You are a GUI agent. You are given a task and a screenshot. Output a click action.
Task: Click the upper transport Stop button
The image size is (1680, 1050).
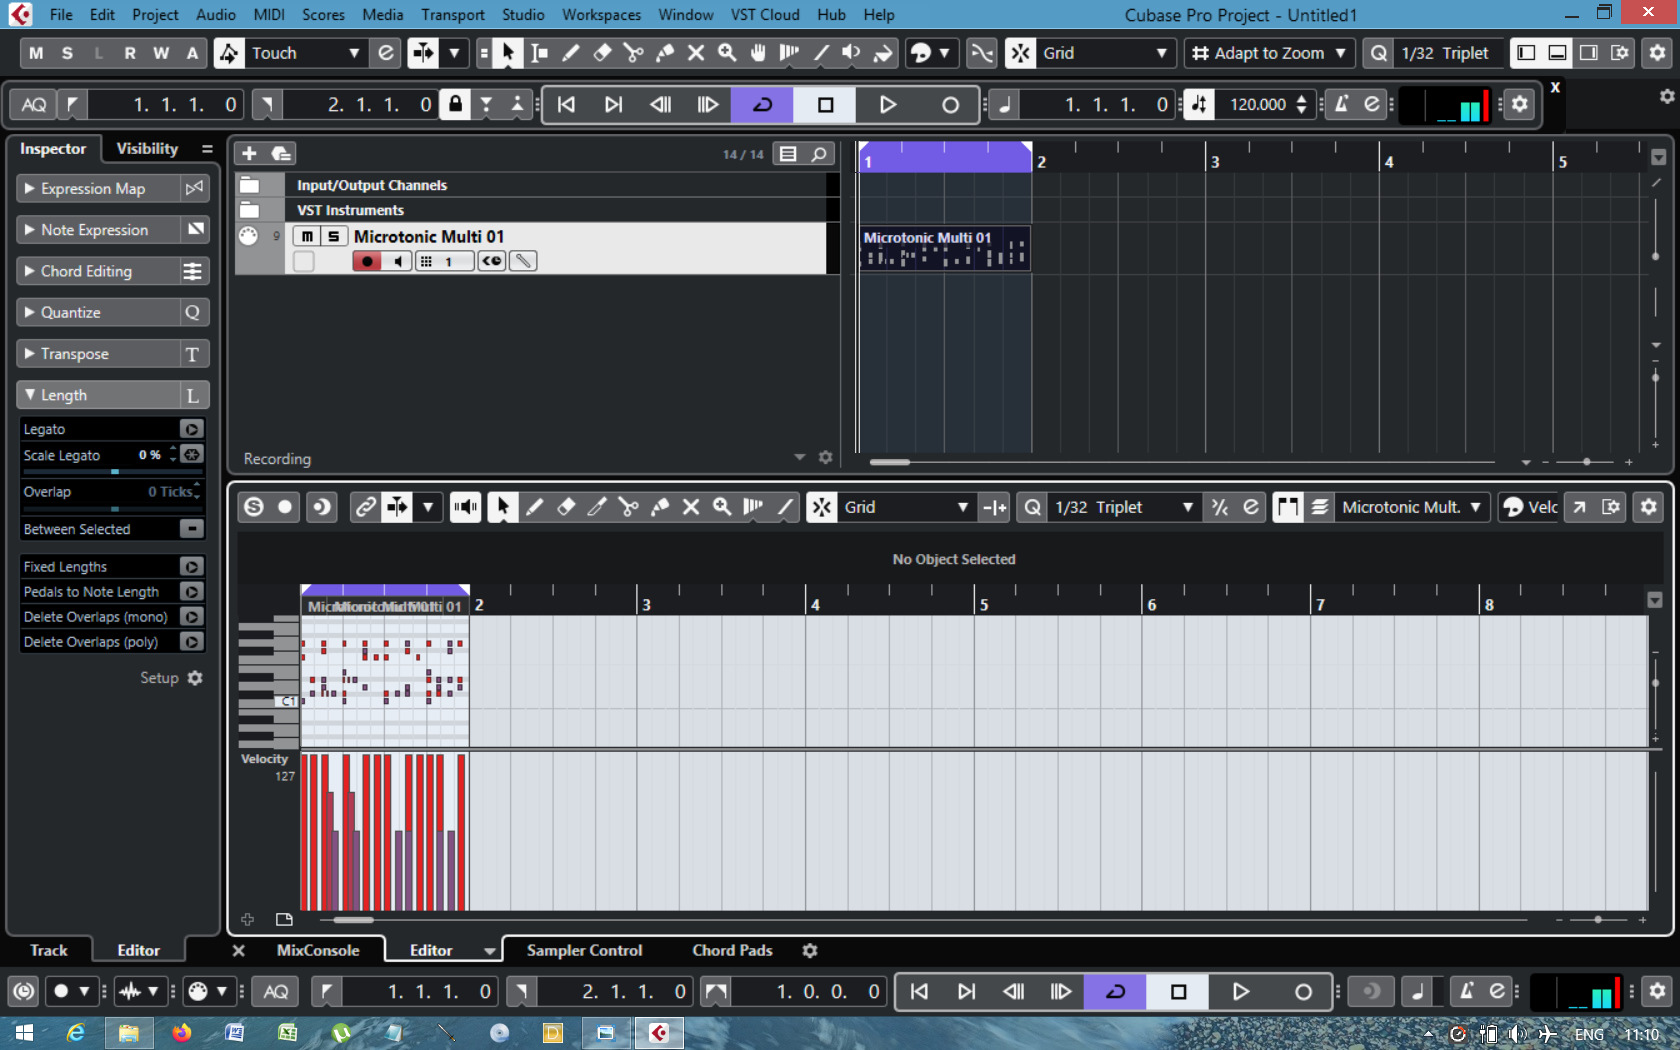825,104
